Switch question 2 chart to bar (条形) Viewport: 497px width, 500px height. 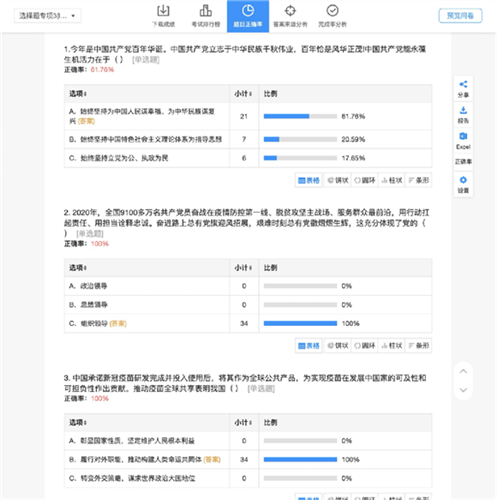coord(418,346)
